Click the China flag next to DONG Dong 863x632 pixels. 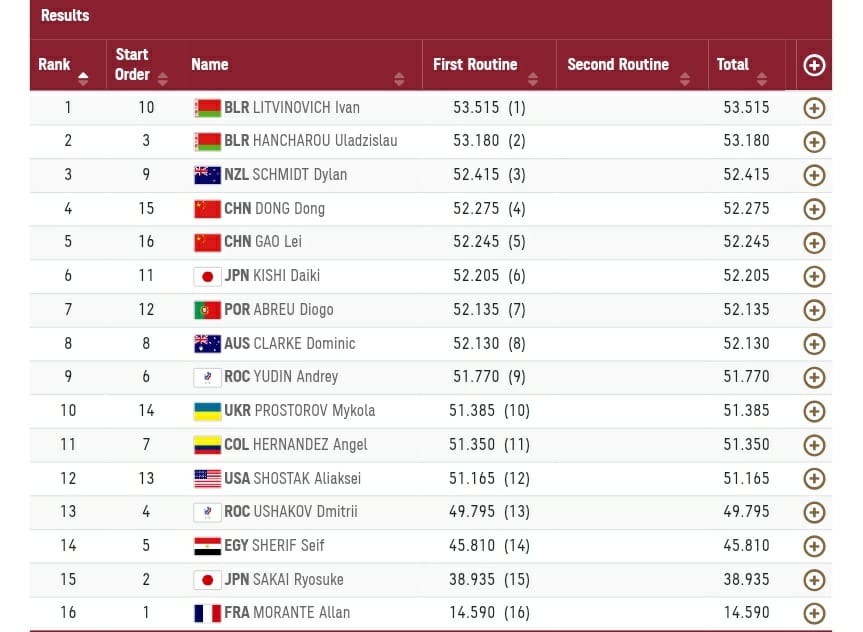[207, 209]
